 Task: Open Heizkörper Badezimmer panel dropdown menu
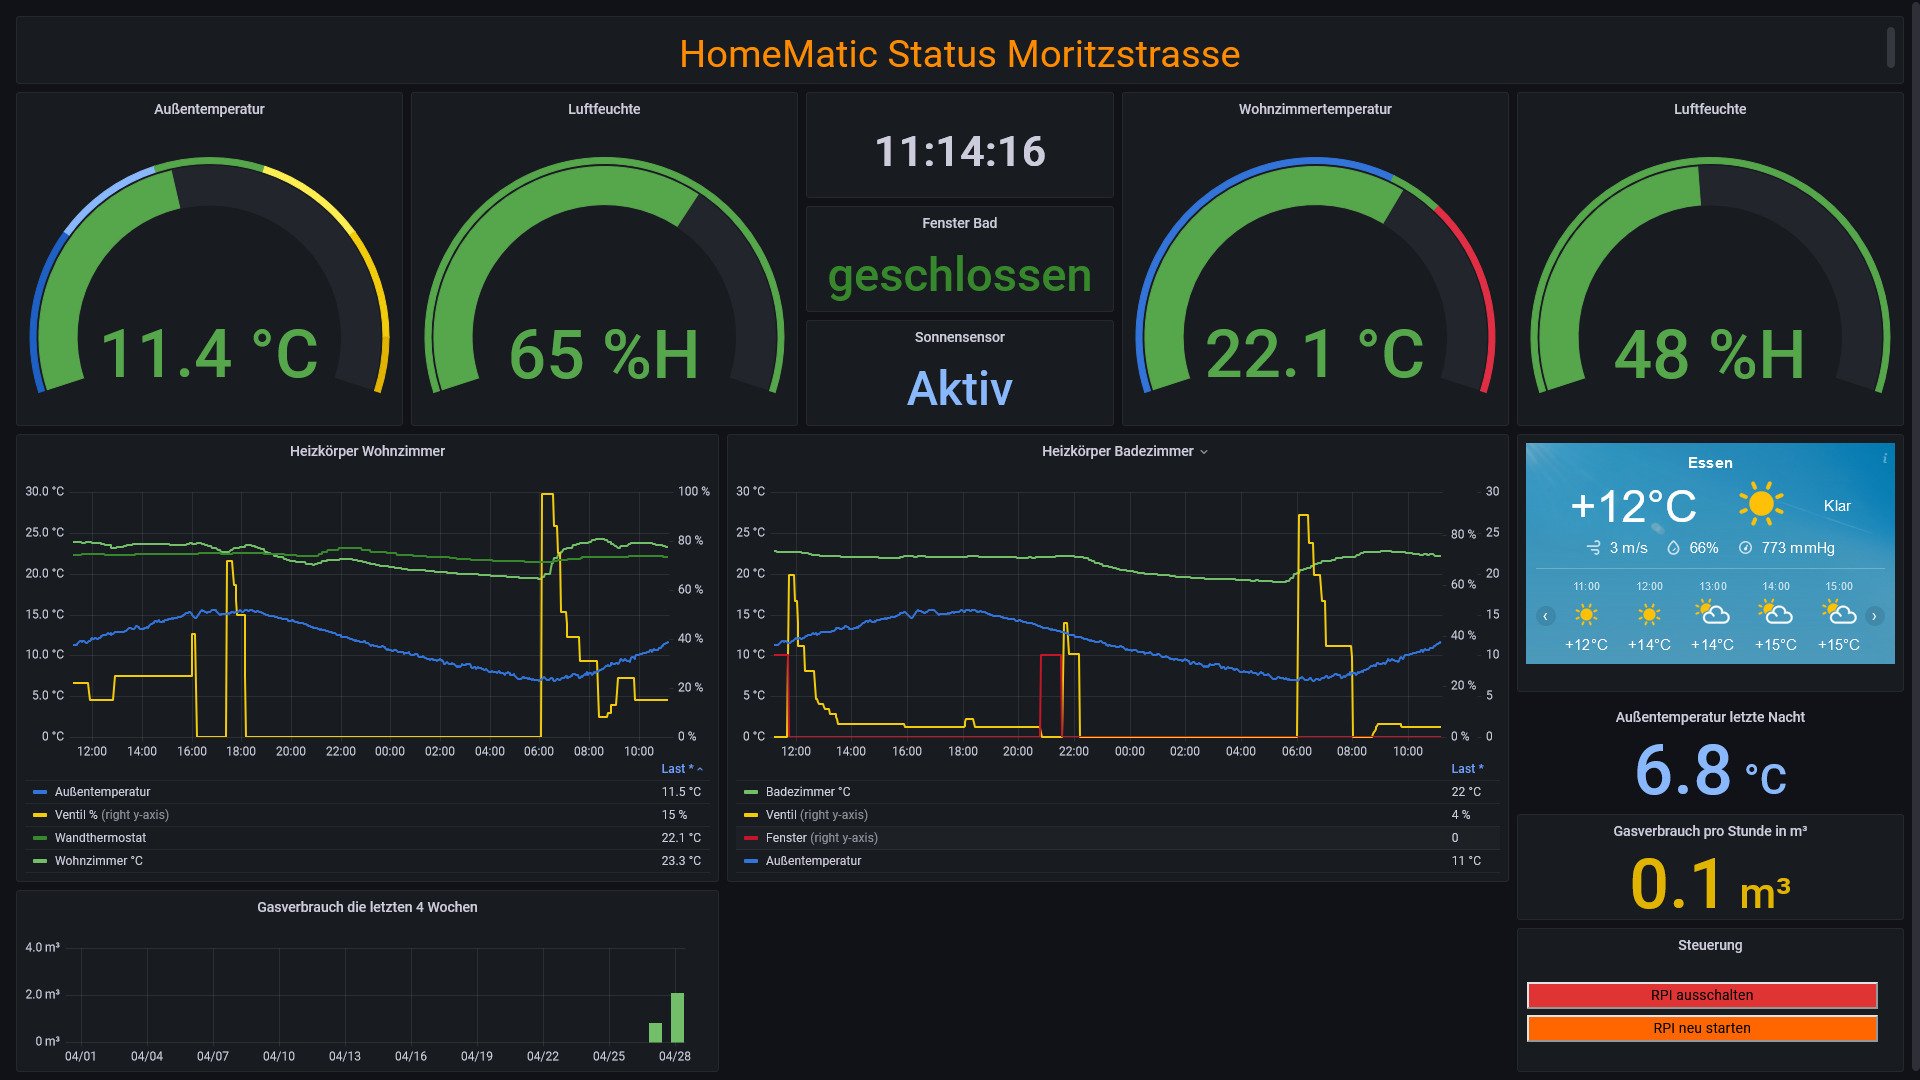1204,452
